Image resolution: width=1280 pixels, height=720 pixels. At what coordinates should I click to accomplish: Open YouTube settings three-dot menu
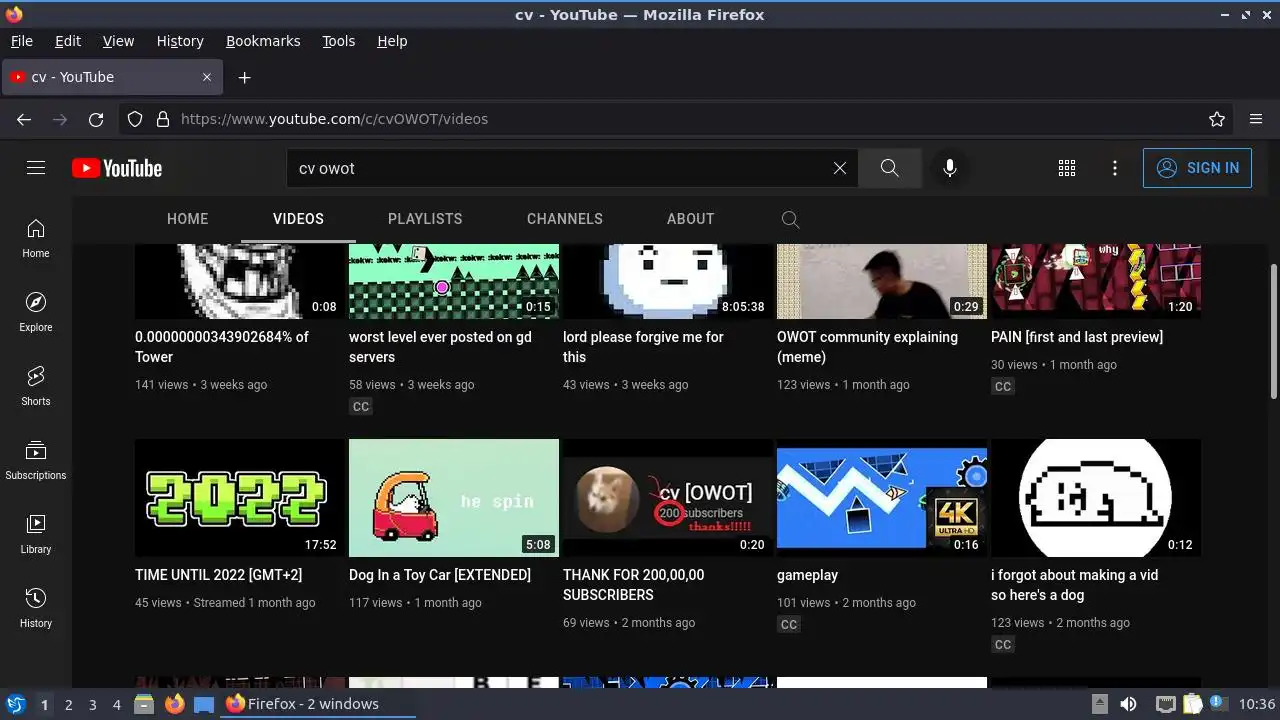(1115, 168)
